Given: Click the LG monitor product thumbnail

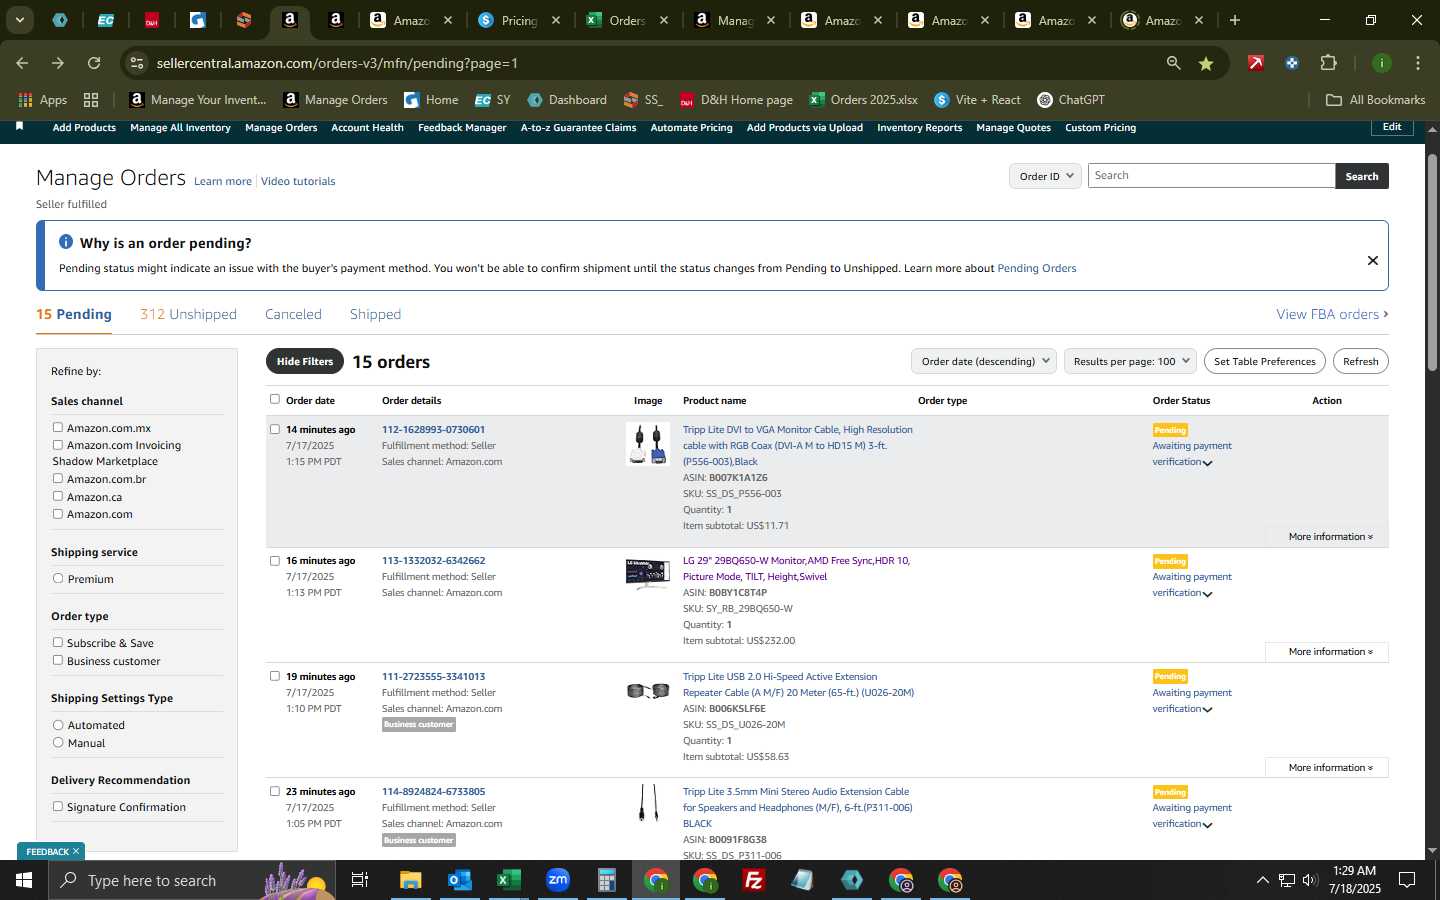Looking at the screenshot, I should (647, 574).
